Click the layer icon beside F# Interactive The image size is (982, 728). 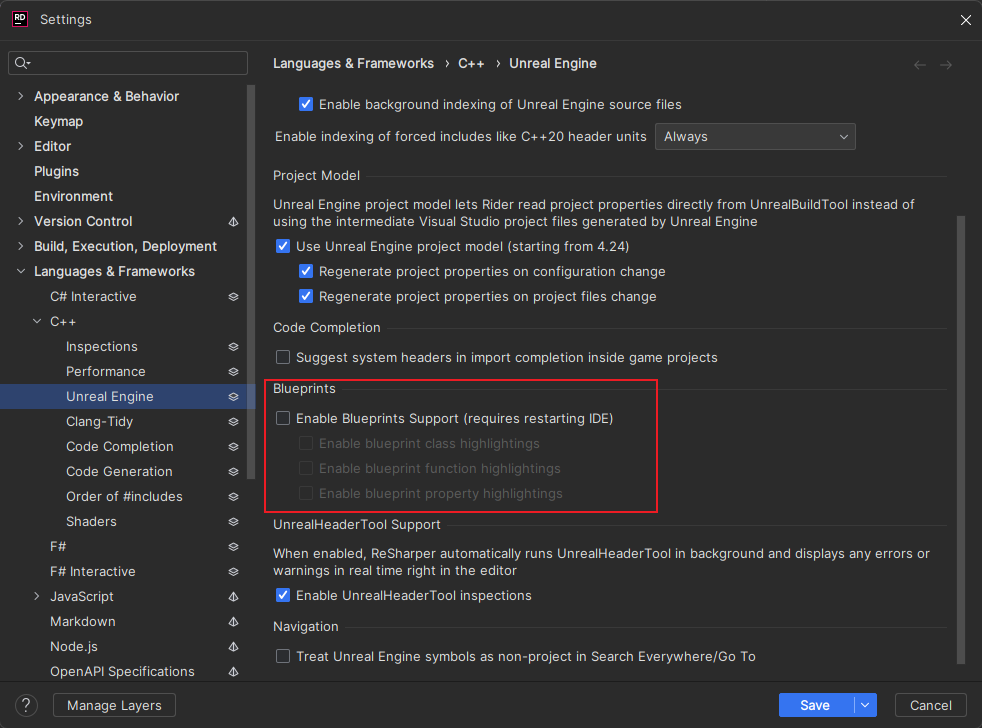[234, 572]
